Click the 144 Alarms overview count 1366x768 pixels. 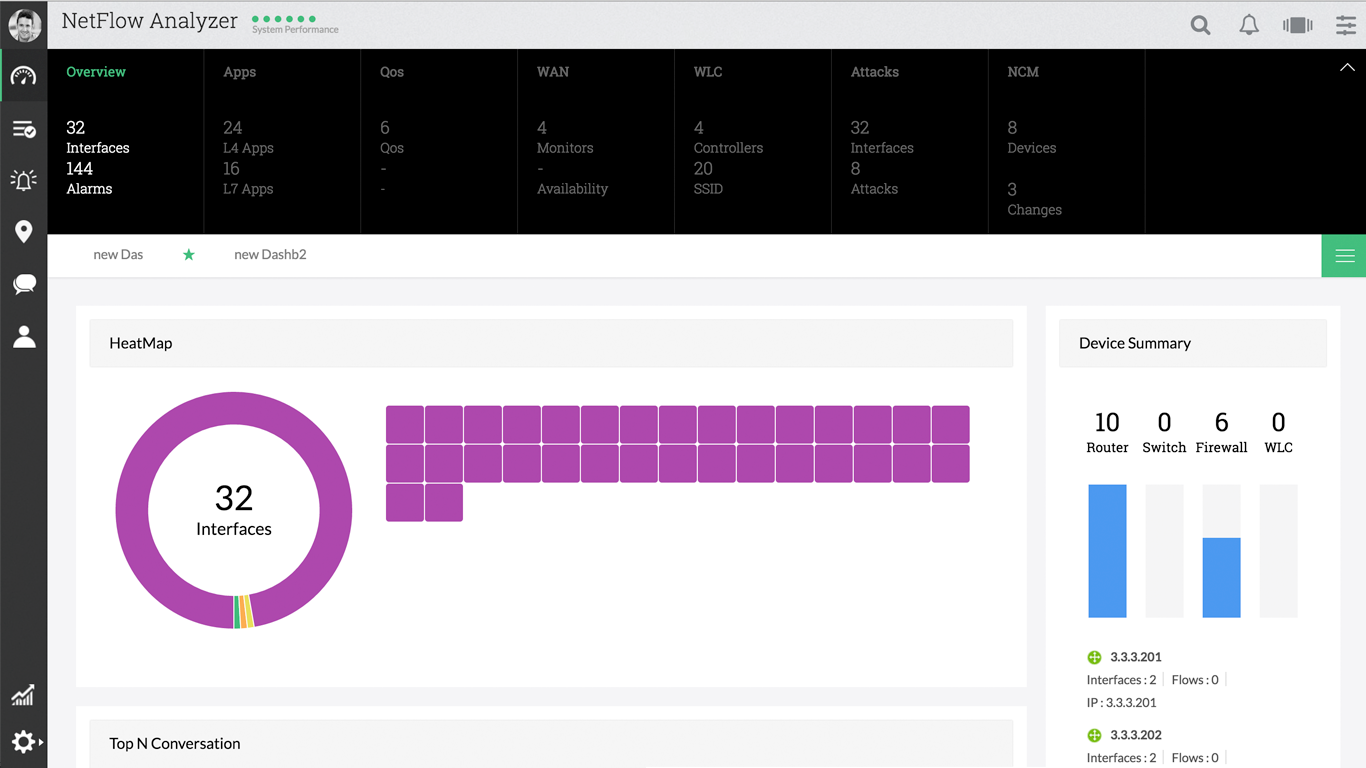click(x=89, y=179)
